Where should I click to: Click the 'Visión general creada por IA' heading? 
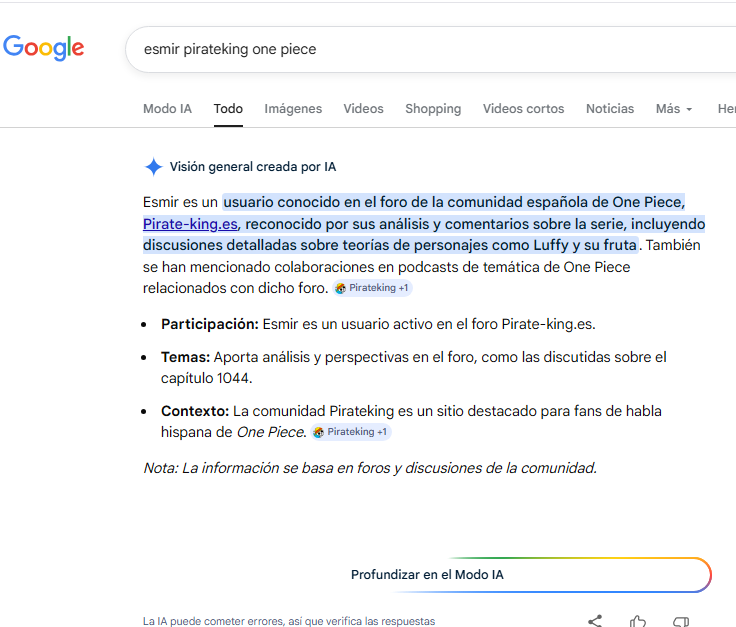point(253,167)
